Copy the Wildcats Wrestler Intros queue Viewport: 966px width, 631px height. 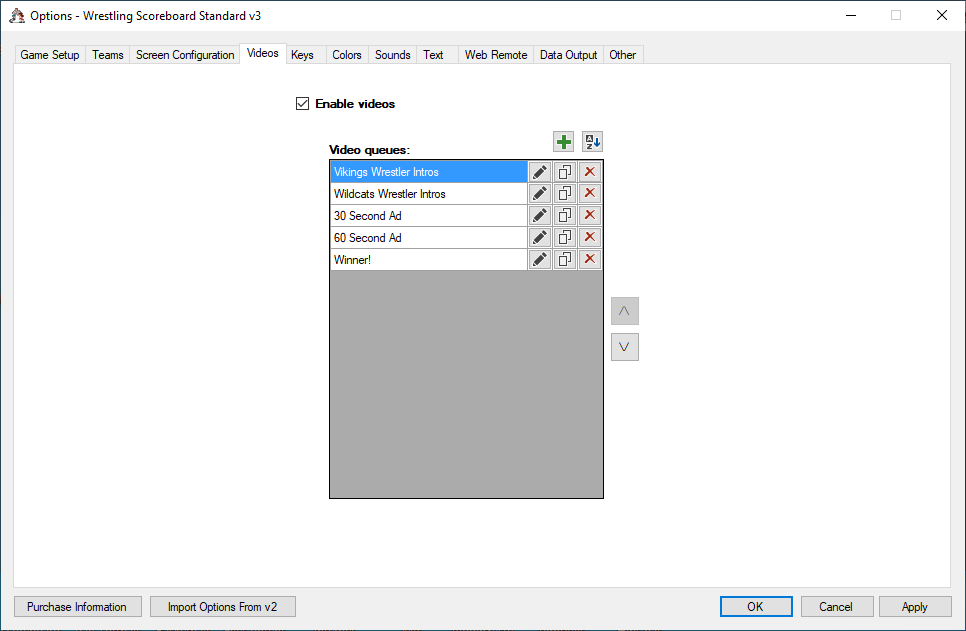click(565, 193)
